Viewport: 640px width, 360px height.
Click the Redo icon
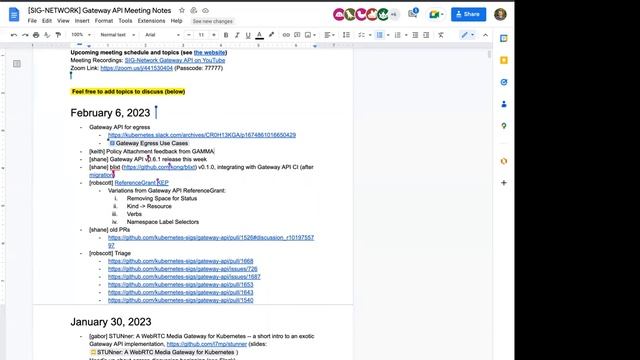point(25,35)
